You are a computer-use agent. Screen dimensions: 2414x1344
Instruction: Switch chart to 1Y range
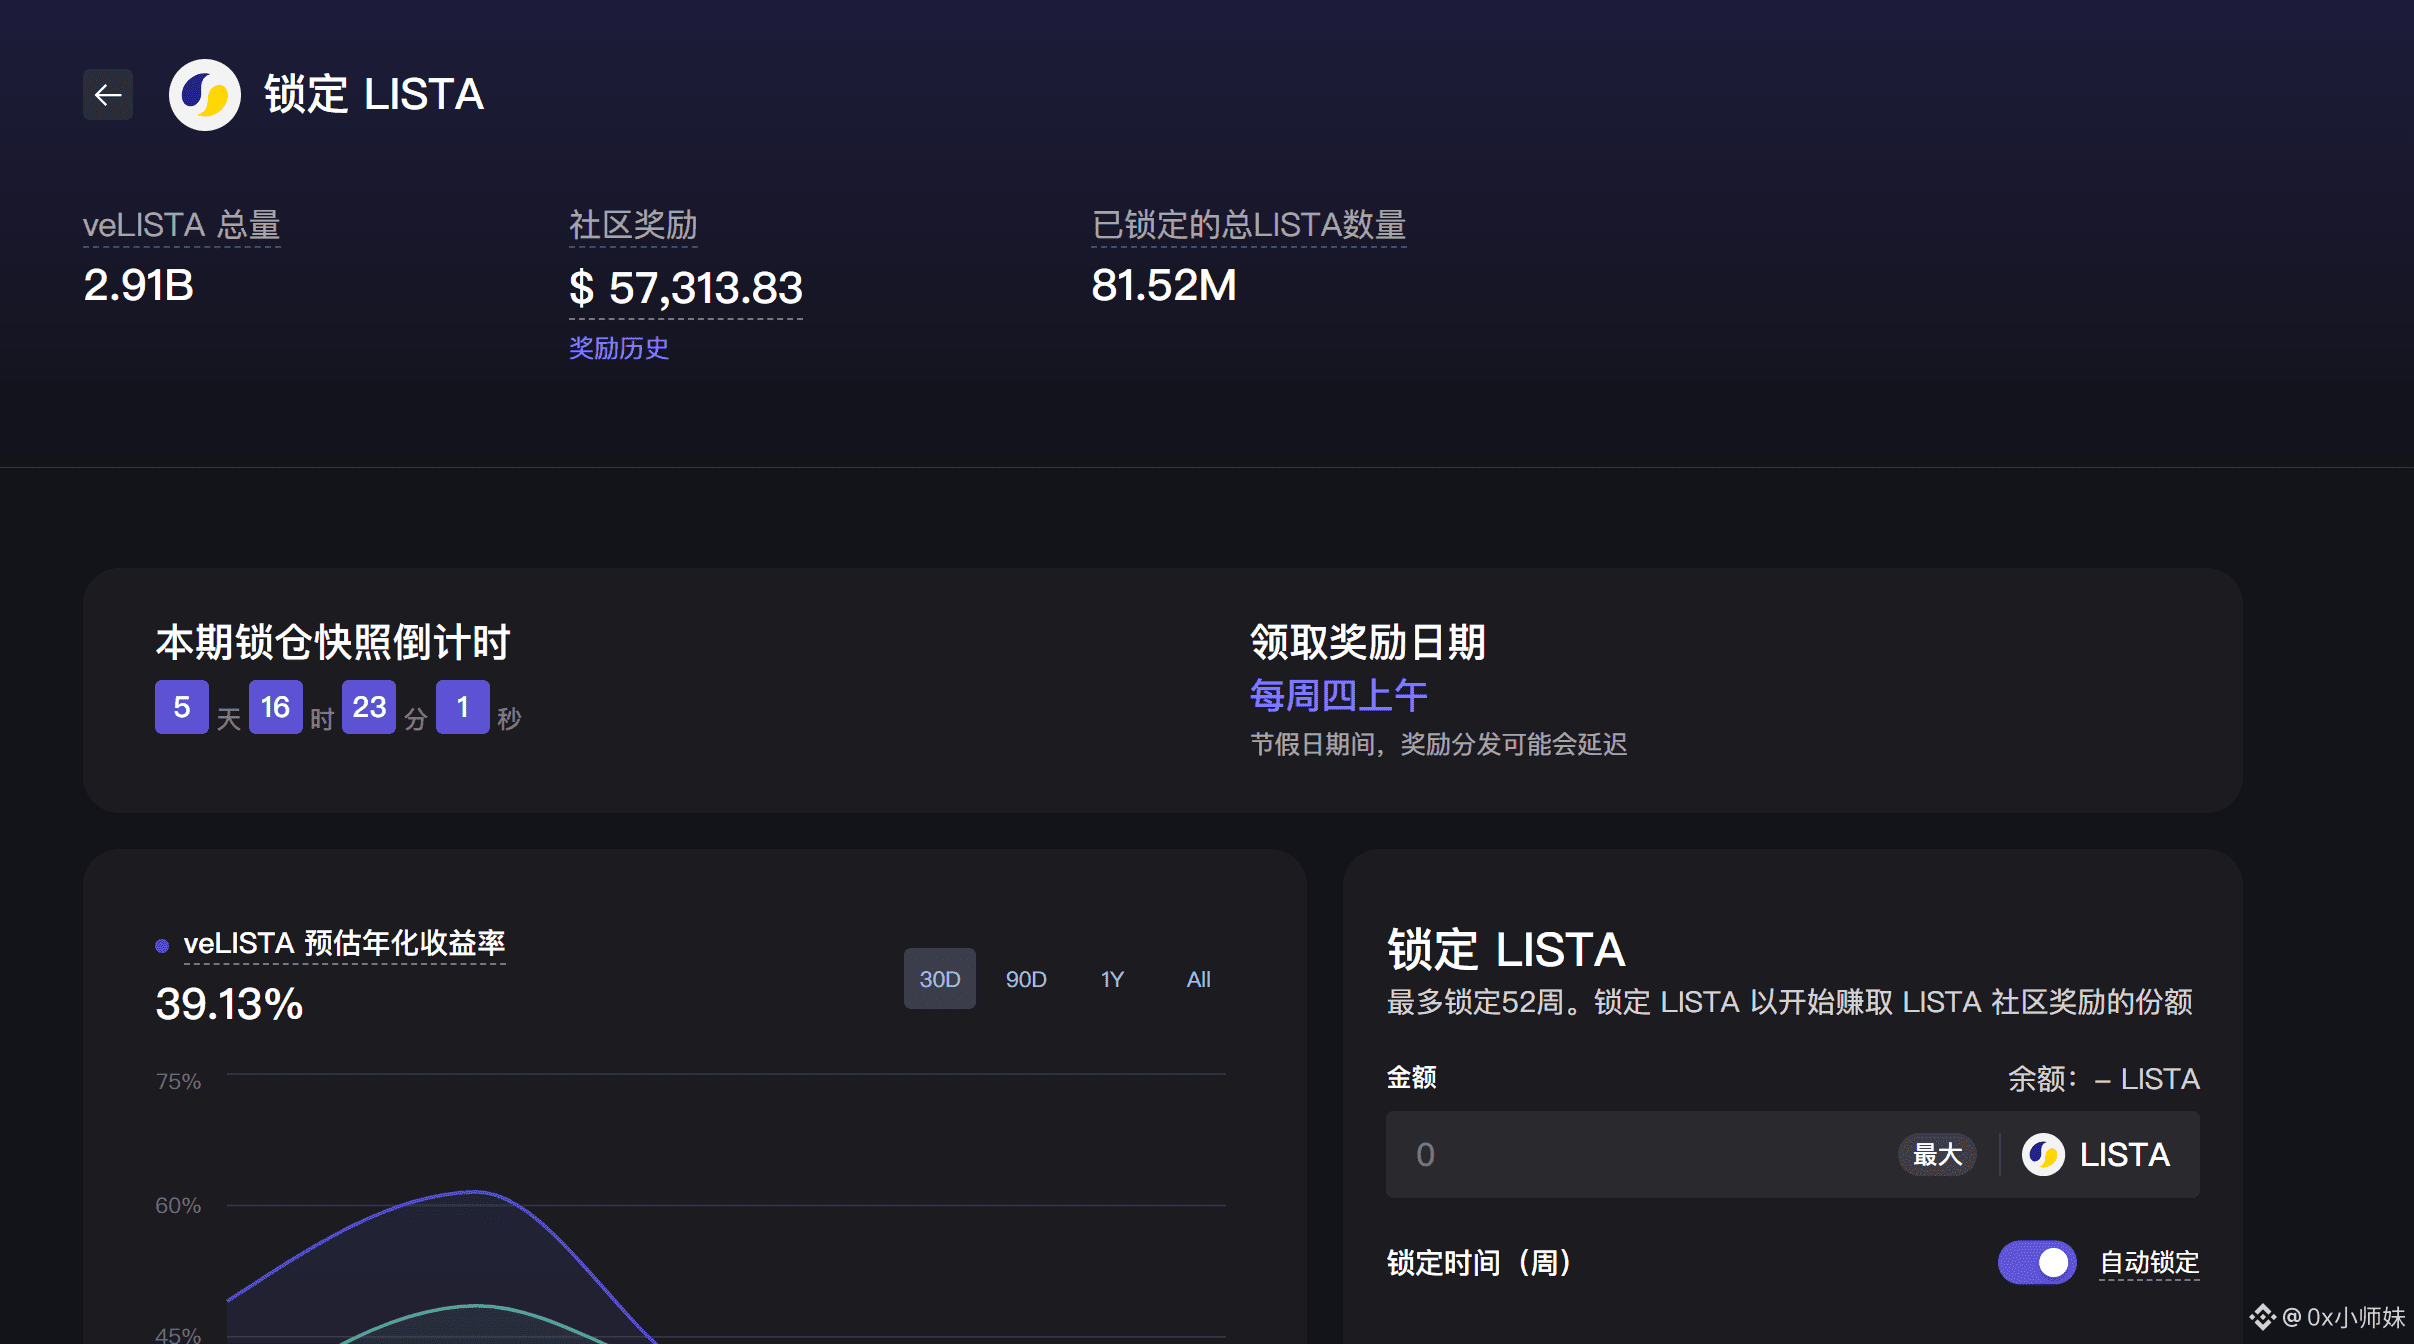point(1112,979)
